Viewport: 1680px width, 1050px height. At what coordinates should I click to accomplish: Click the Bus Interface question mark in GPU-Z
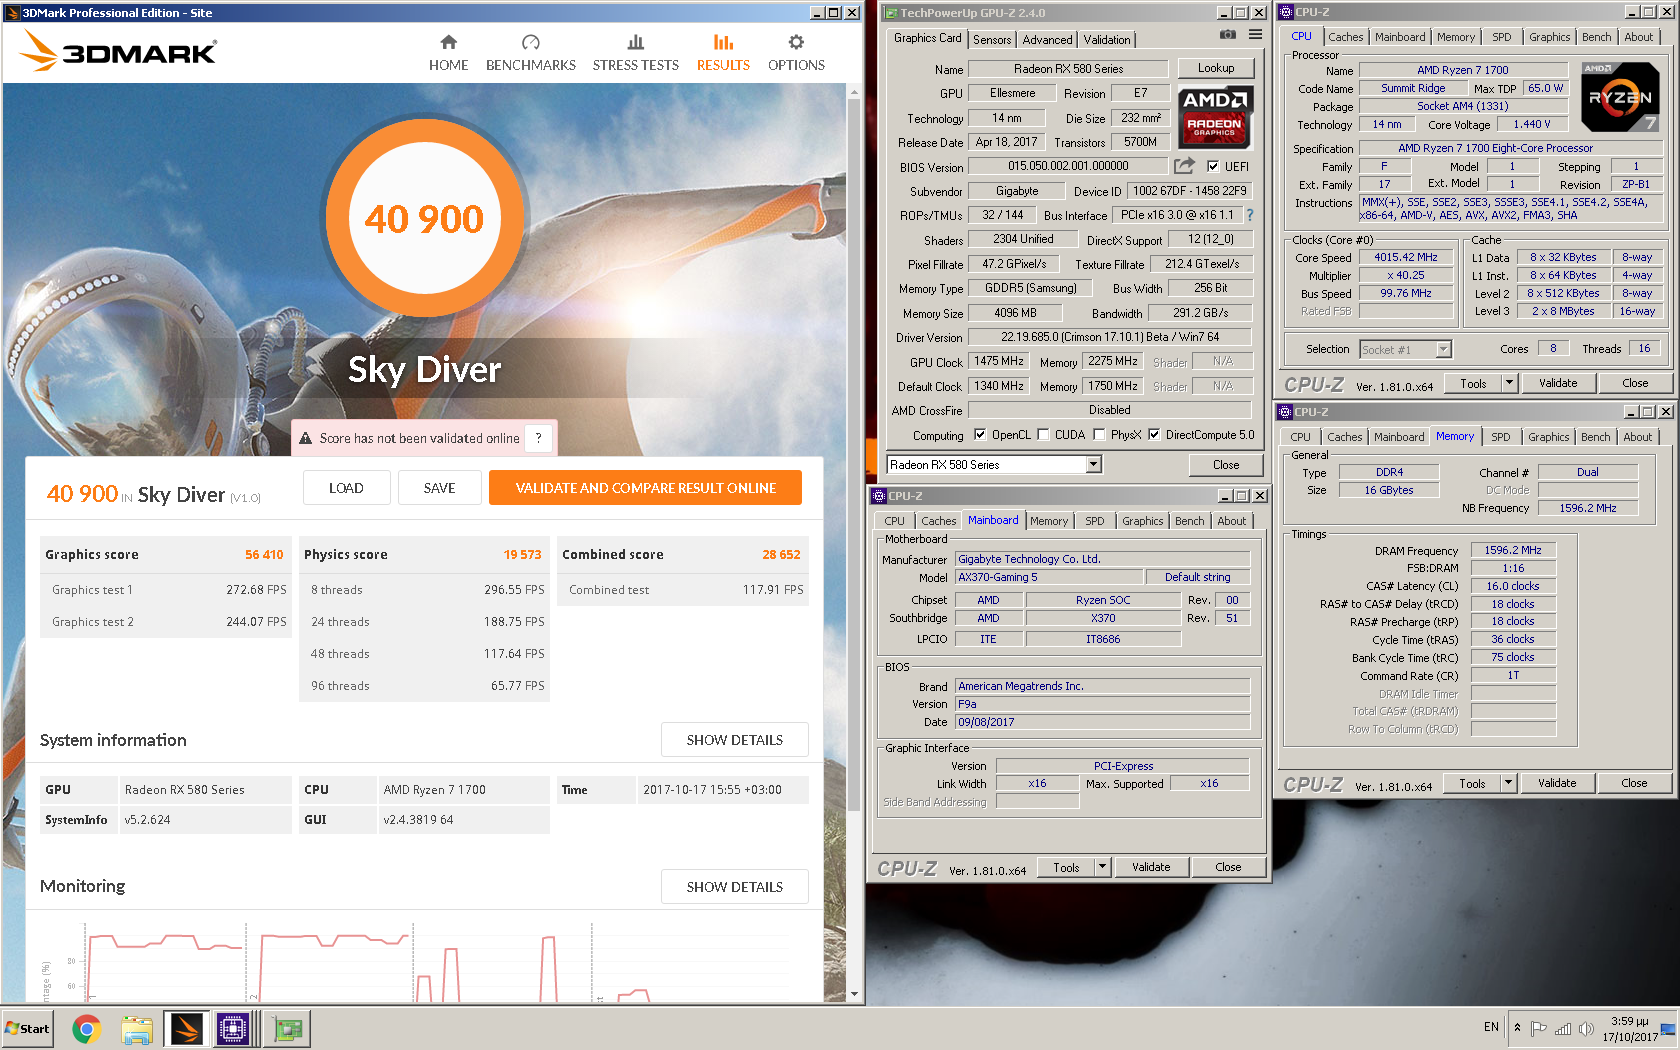coord(1249,215)
